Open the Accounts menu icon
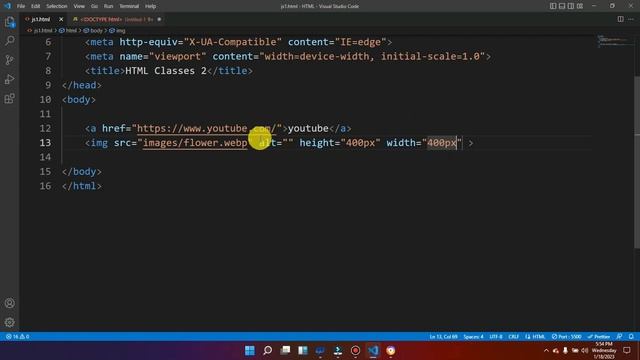The height and width of the screenshot is (360, 640). click(x=9, y=303)
